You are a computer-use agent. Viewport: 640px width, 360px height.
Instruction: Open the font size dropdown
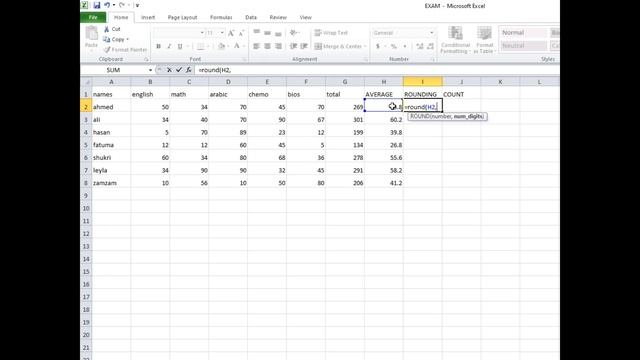coord(222,33)
